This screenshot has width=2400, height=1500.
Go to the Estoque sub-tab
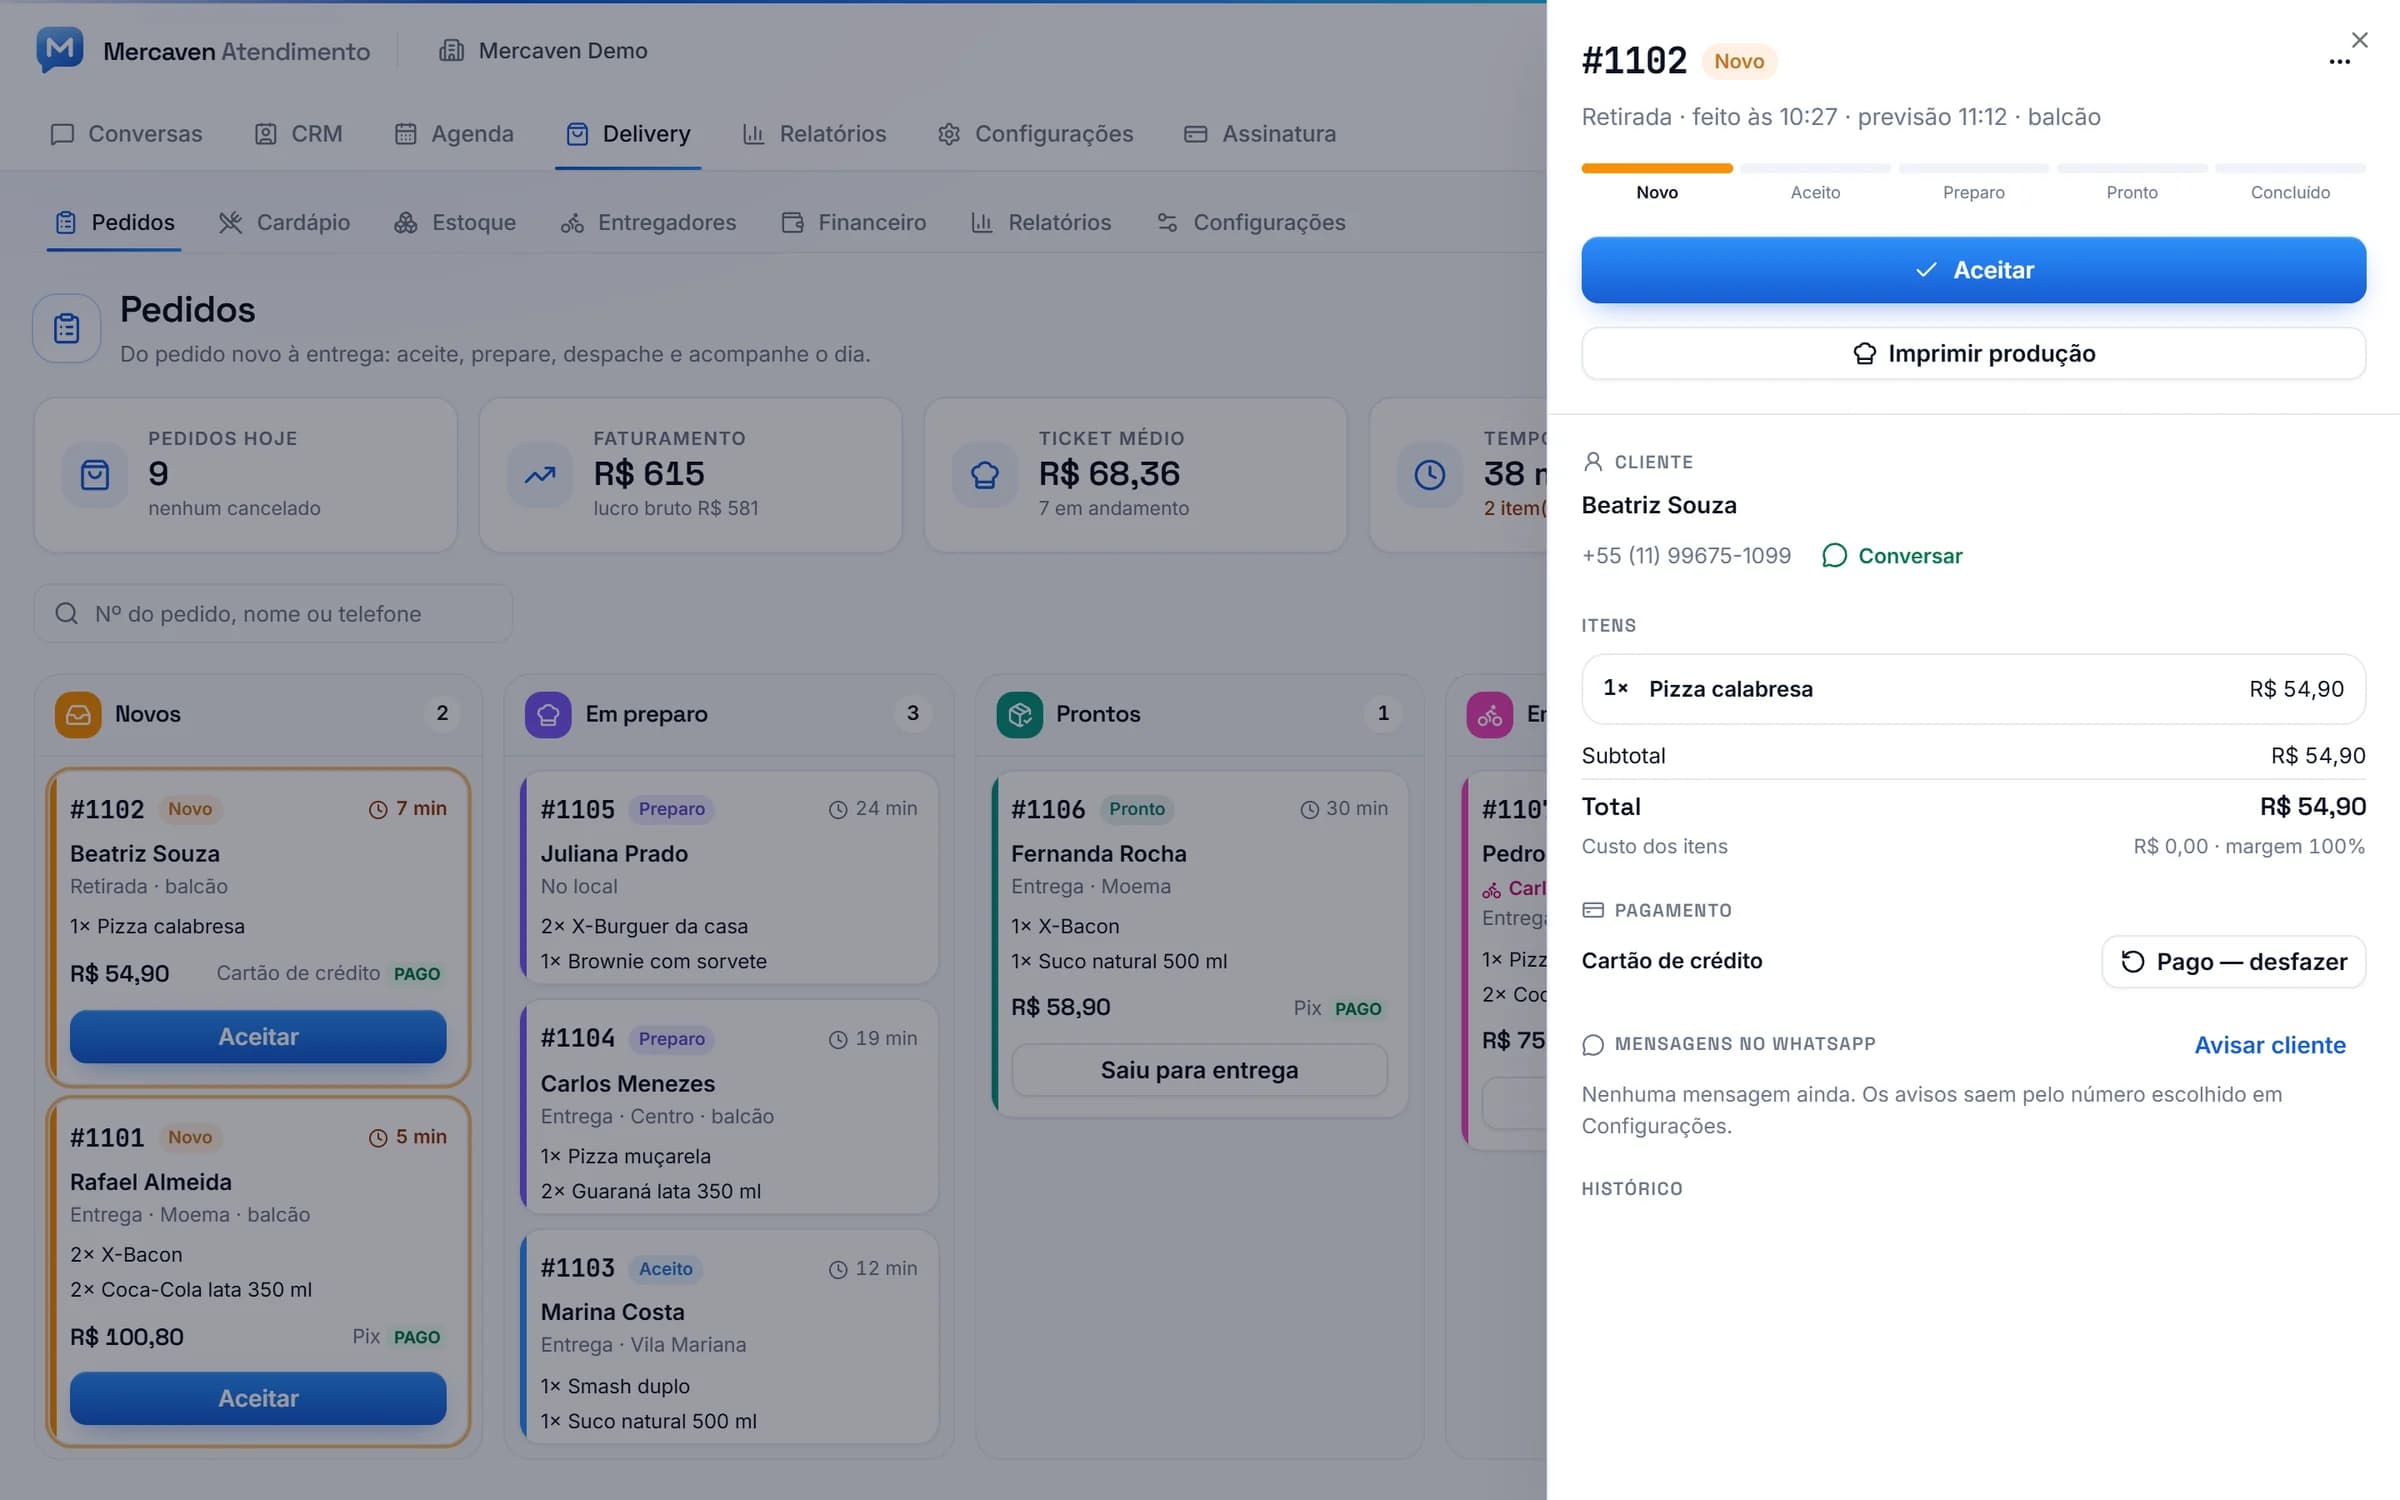455,222
